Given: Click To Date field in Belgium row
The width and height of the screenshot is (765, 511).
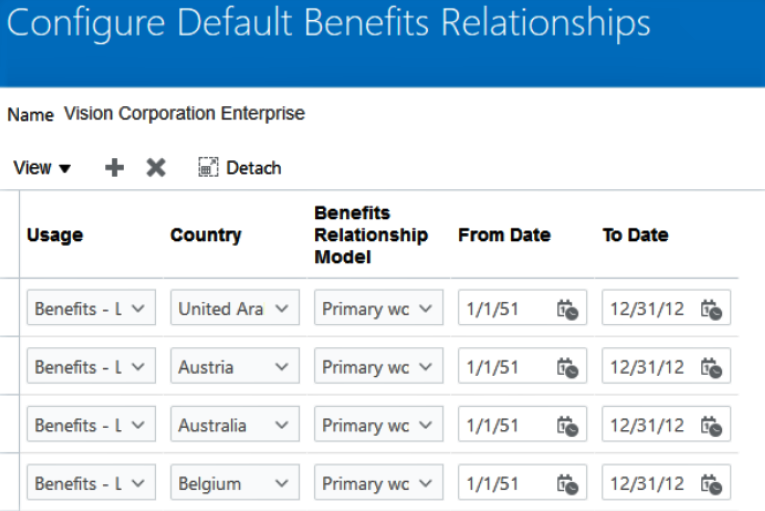Looking at the screenshot, I should 649,484.
